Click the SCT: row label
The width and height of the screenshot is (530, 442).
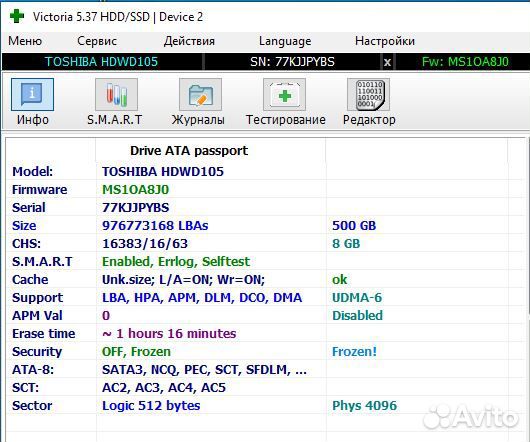(25, 388)
